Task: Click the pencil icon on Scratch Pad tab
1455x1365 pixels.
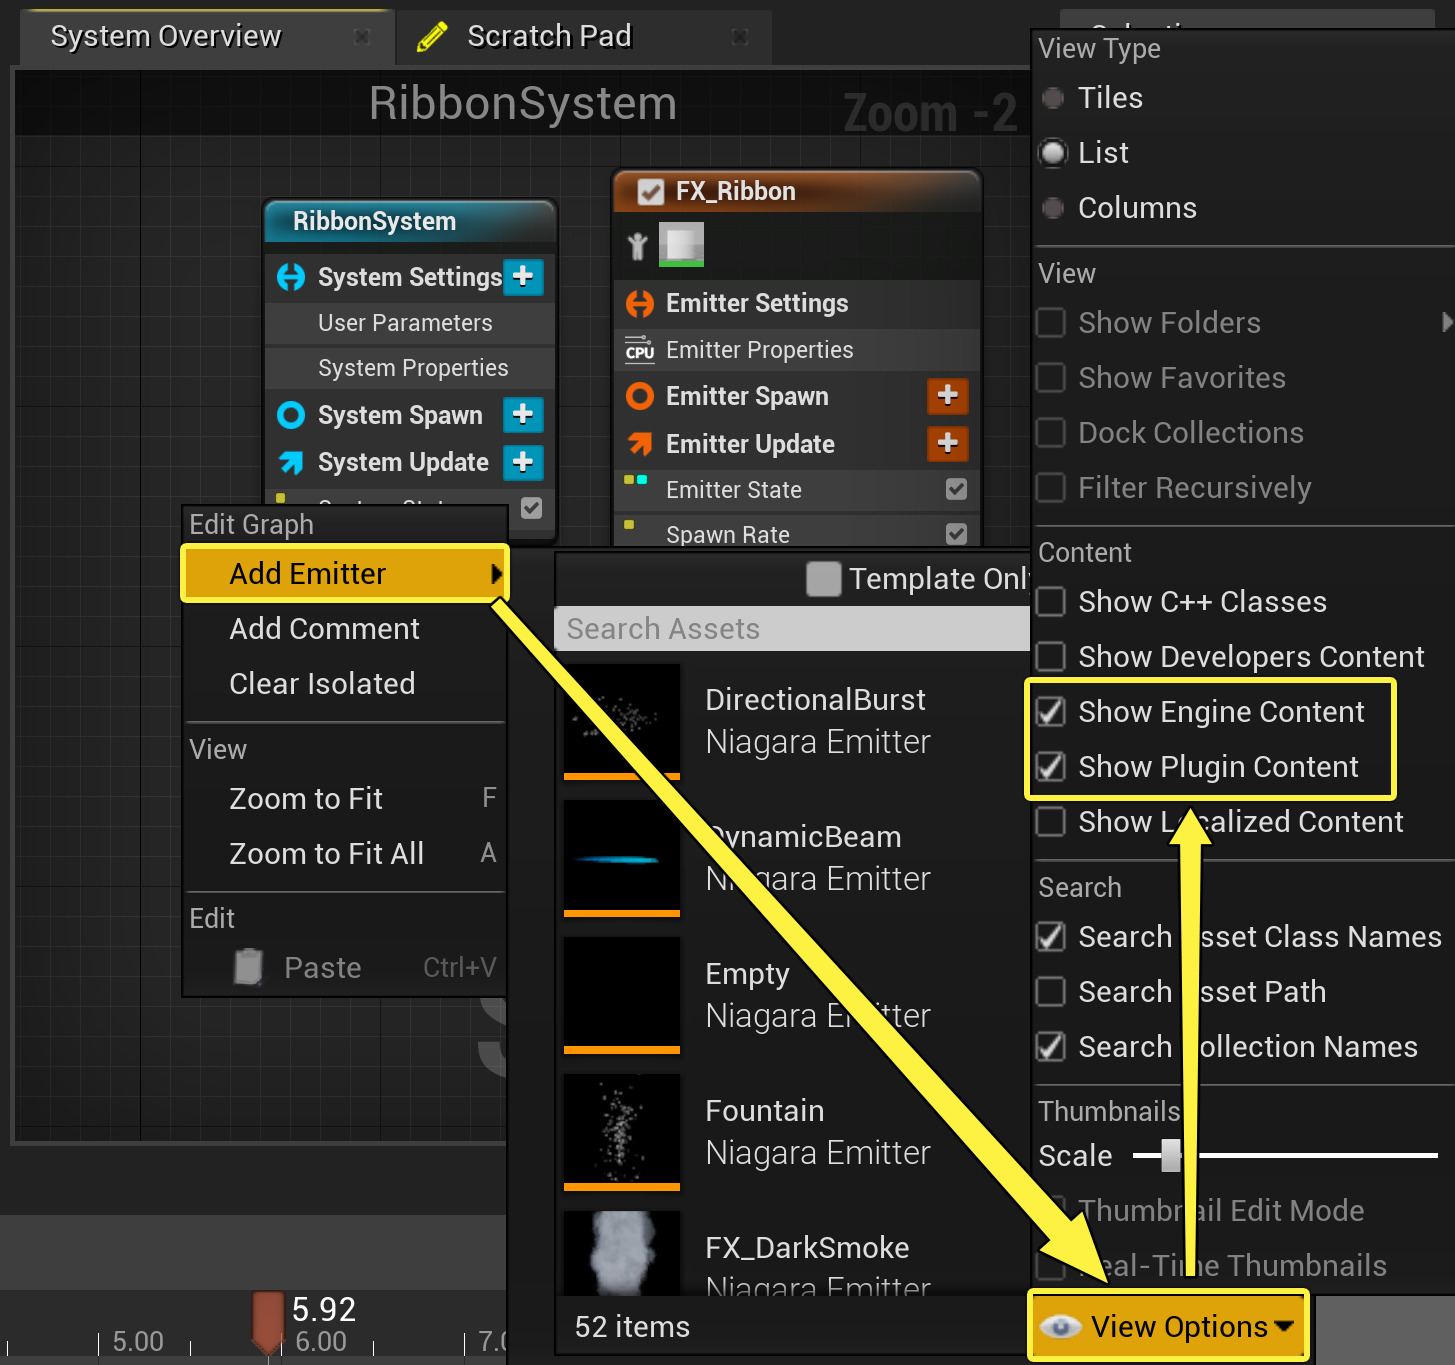Action: tap(433, 35)
